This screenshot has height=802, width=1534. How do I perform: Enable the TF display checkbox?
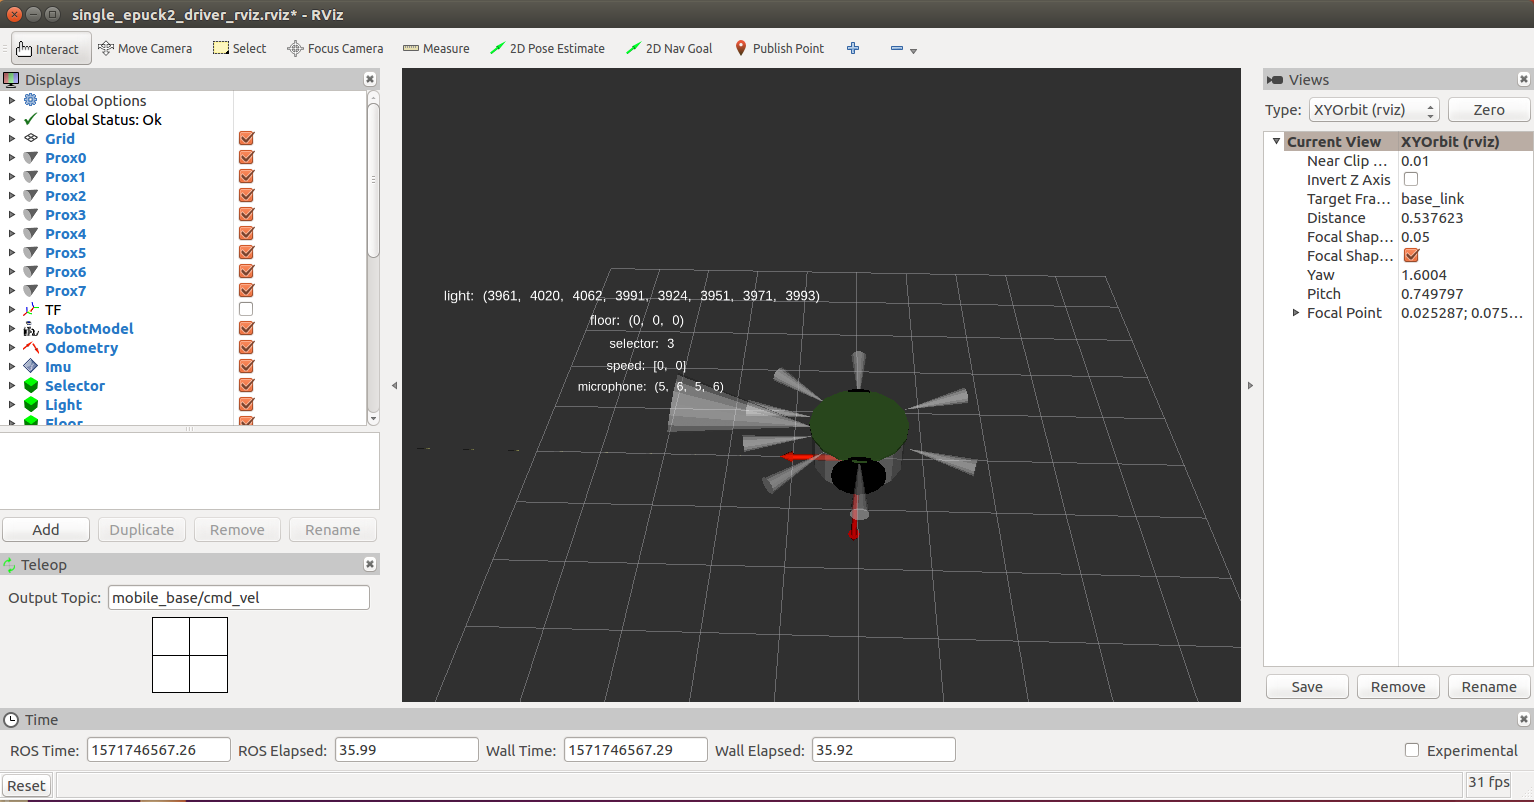click(x=246, y=310)
